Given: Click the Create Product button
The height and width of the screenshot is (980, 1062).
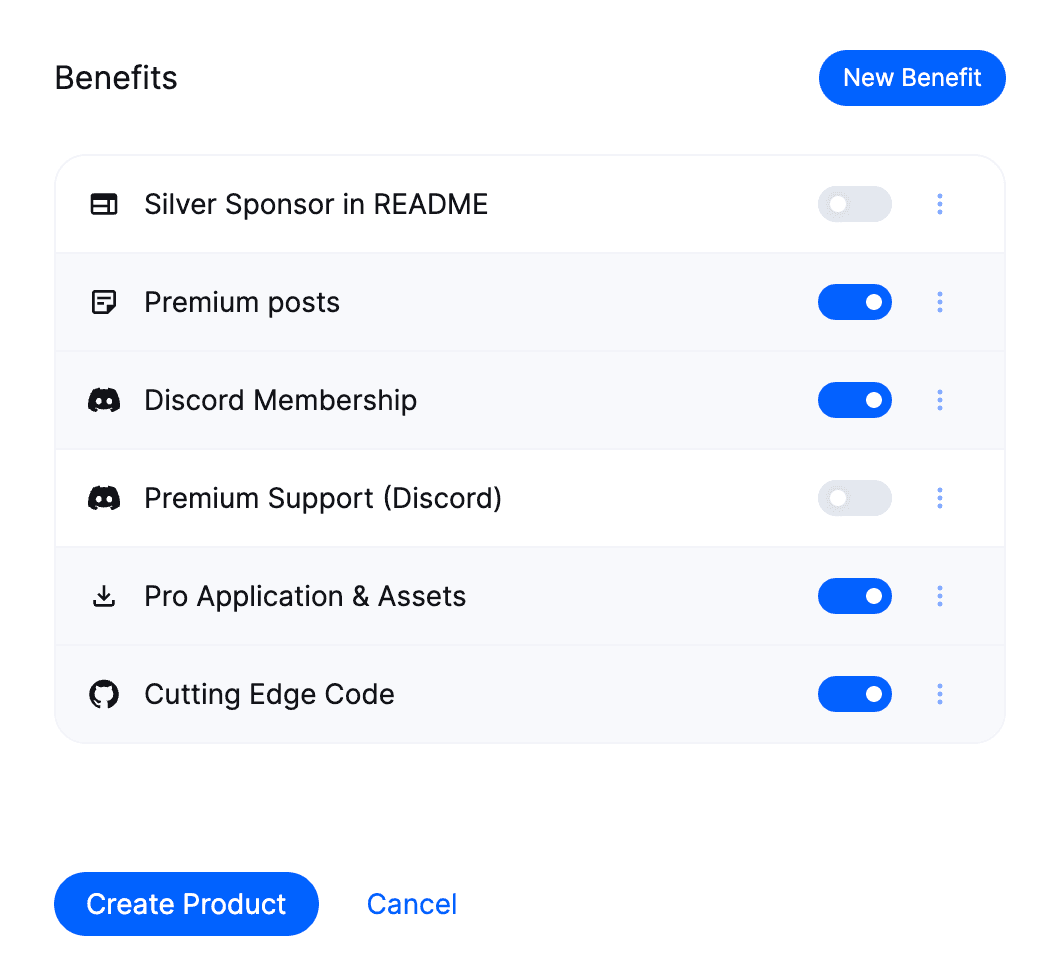Looking at the screenshot, I should [186, 904].
